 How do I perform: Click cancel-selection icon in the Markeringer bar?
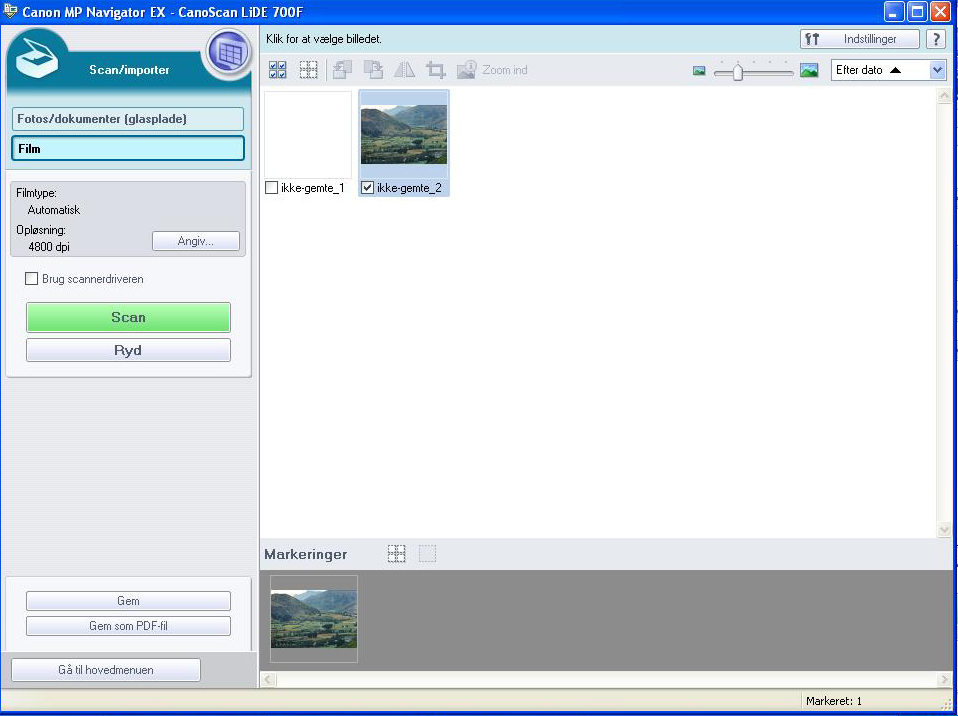click(427, 554)
